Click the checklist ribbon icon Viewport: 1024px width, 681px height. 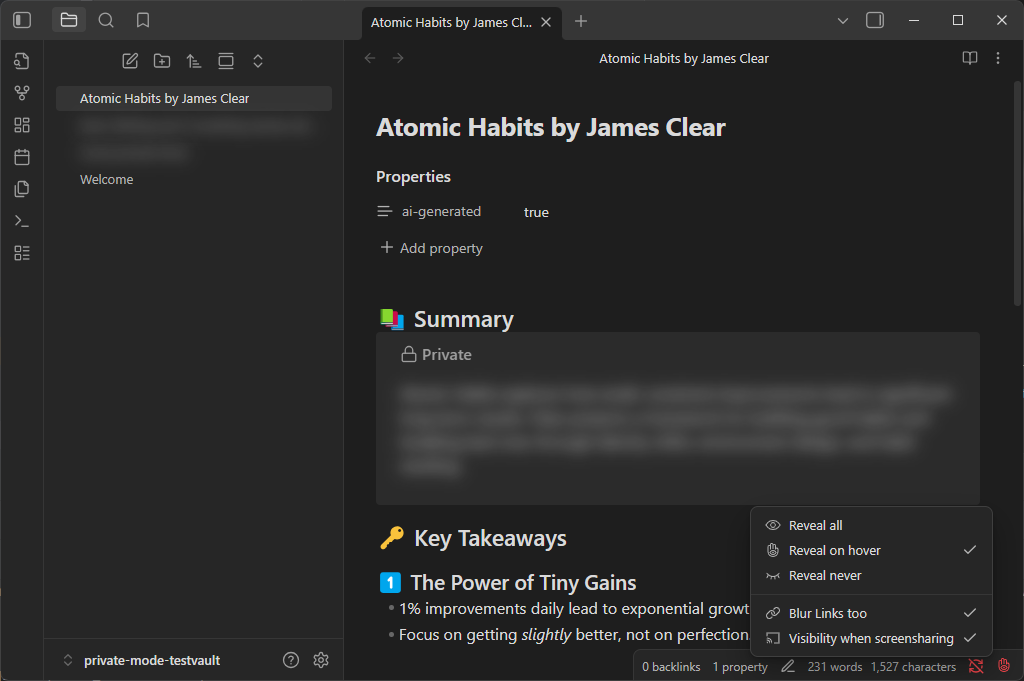click(22, 253)
